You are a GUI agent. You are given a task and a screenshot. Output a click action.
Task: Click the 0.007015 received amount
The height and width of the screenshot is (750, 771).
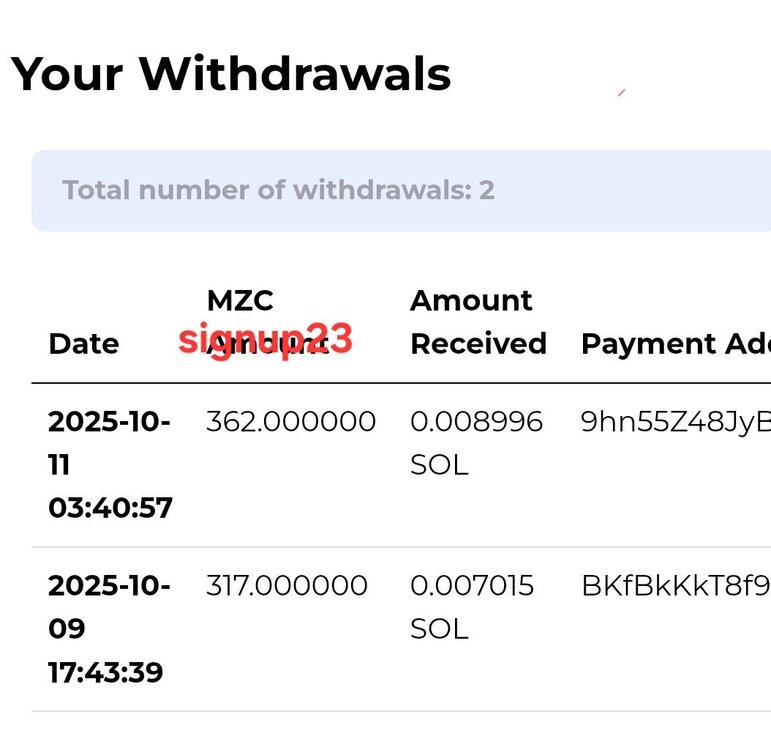[x=472, y=585]
